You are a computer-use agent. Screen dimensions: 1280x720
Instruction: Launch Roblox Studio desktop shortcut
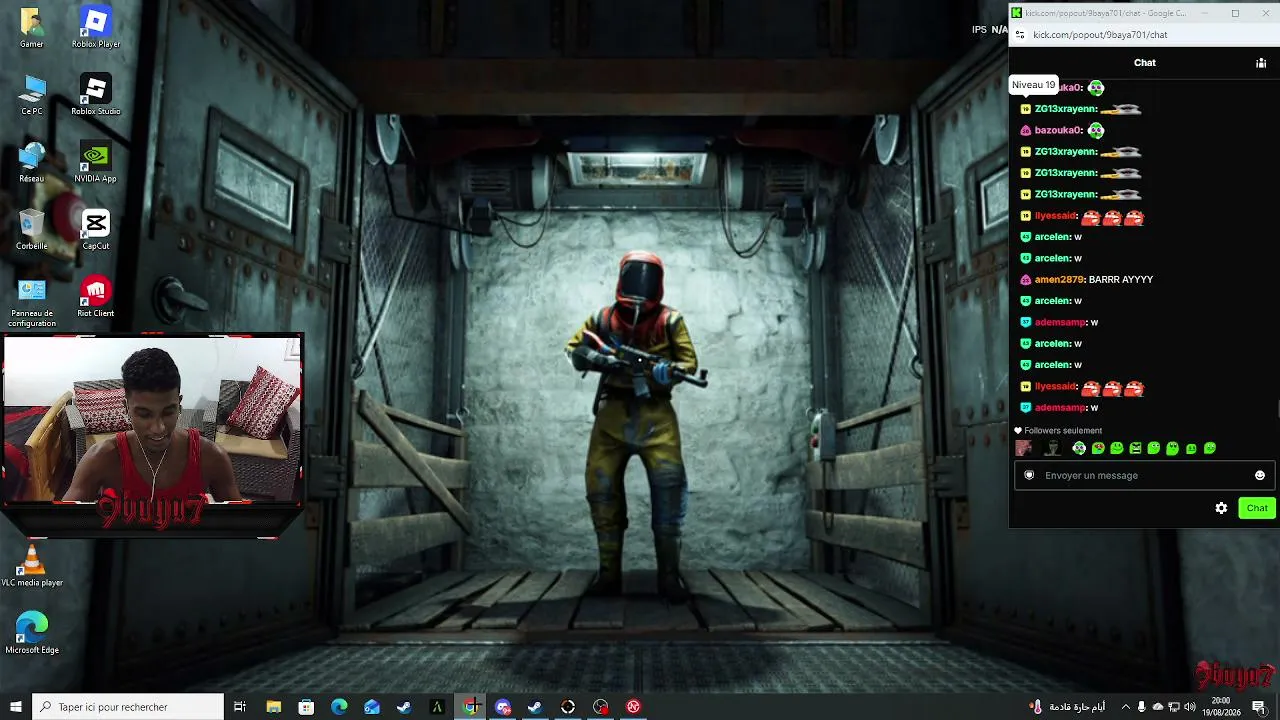coord(96,95)
